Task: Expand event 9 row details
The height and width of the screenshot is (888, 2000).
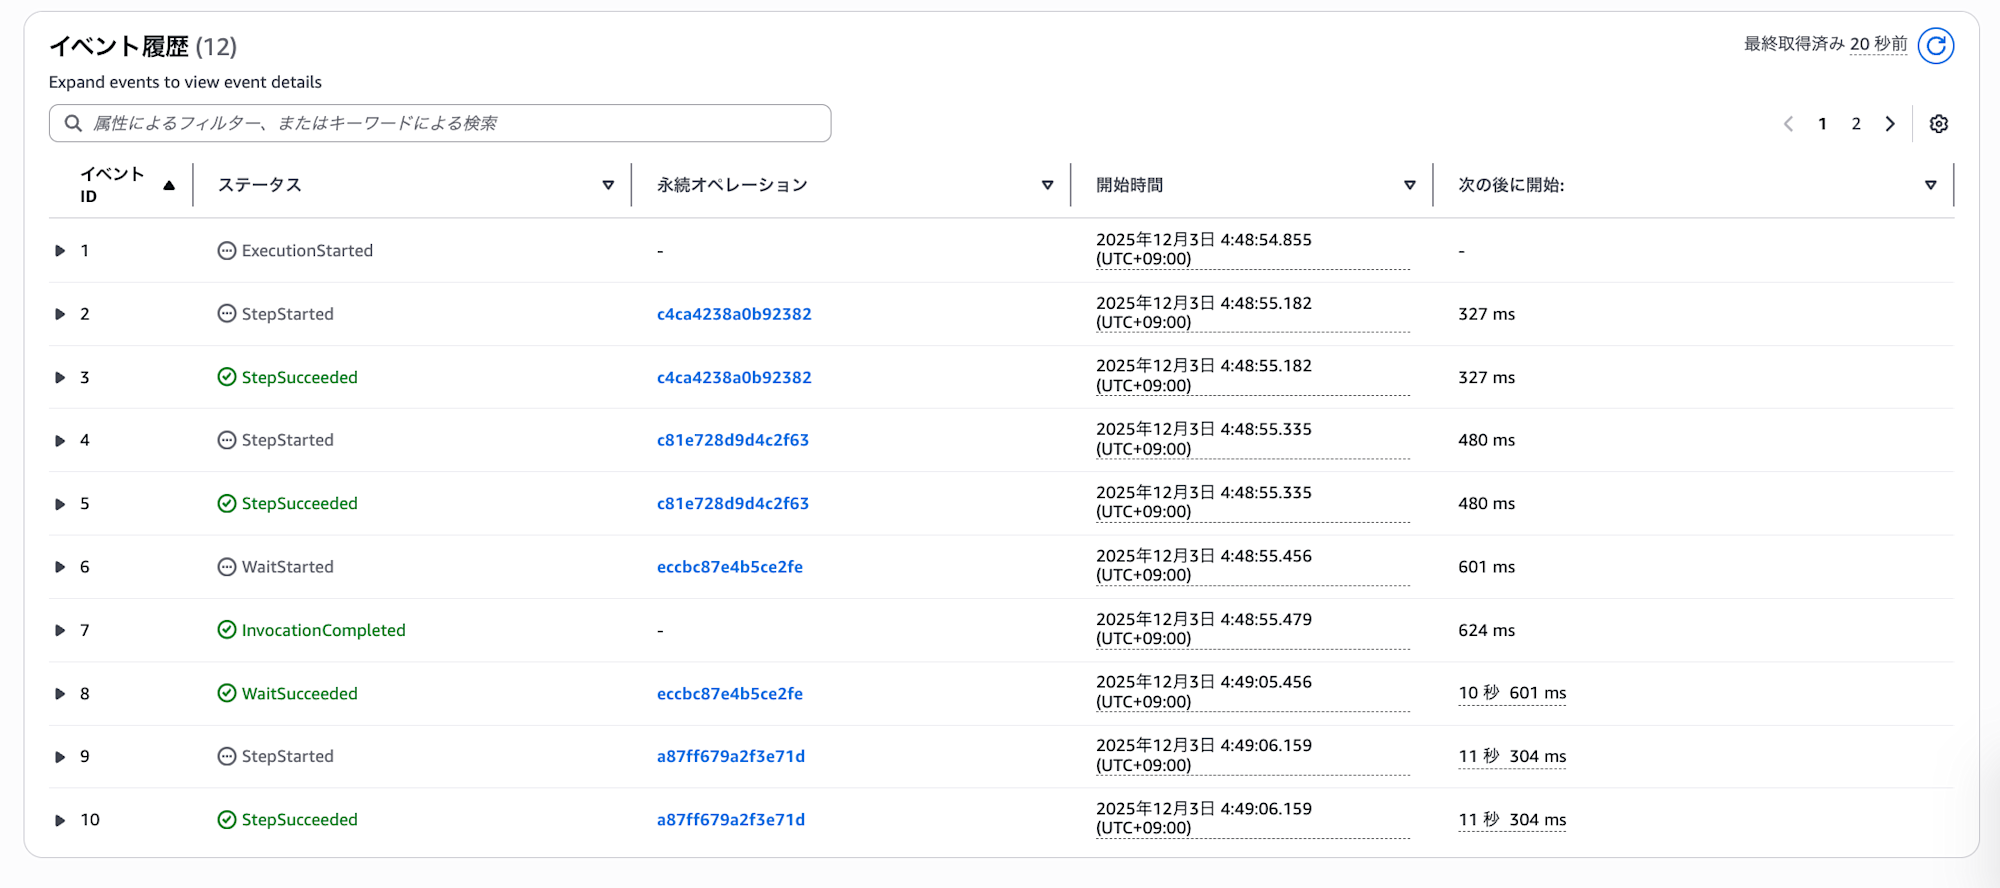Action: (x=60, y=757)
